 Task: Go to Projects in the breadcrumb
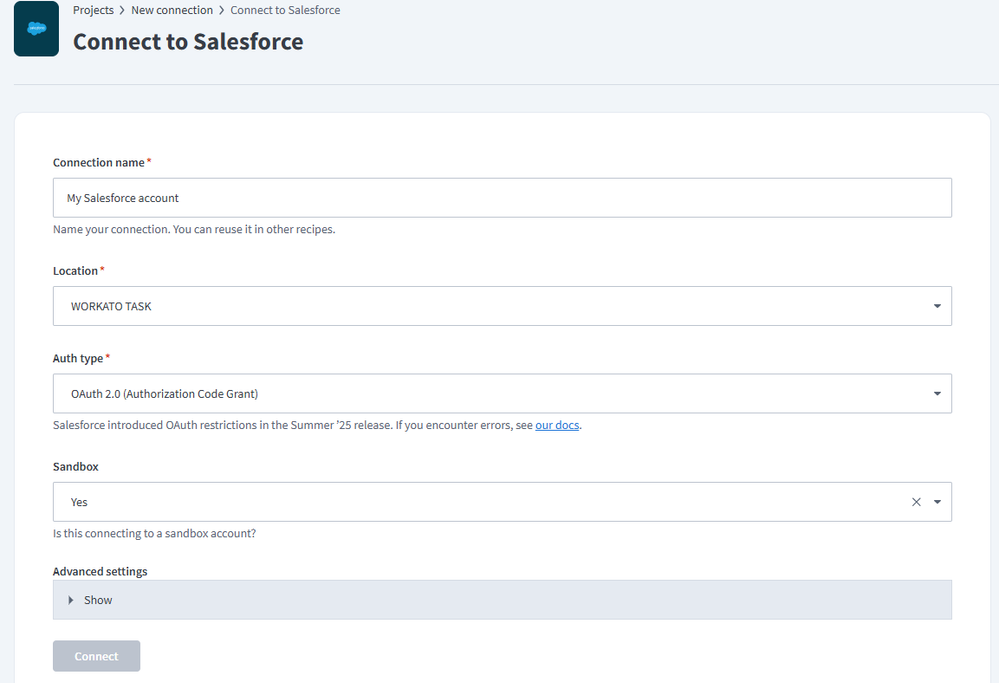93,10
